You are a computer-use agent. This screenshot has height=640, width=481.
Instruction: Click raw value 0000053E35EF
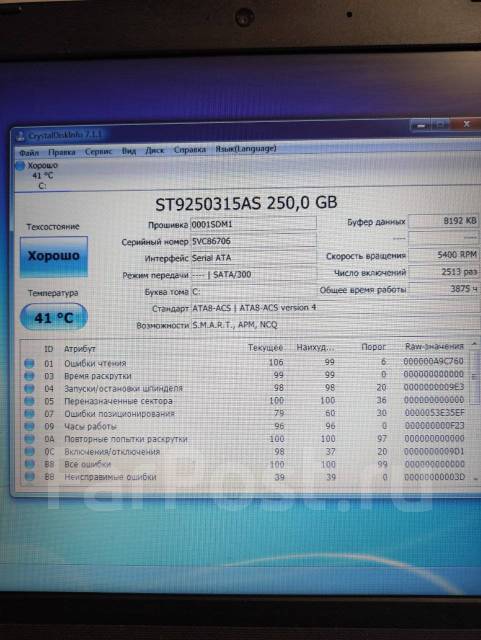[434, 413]
